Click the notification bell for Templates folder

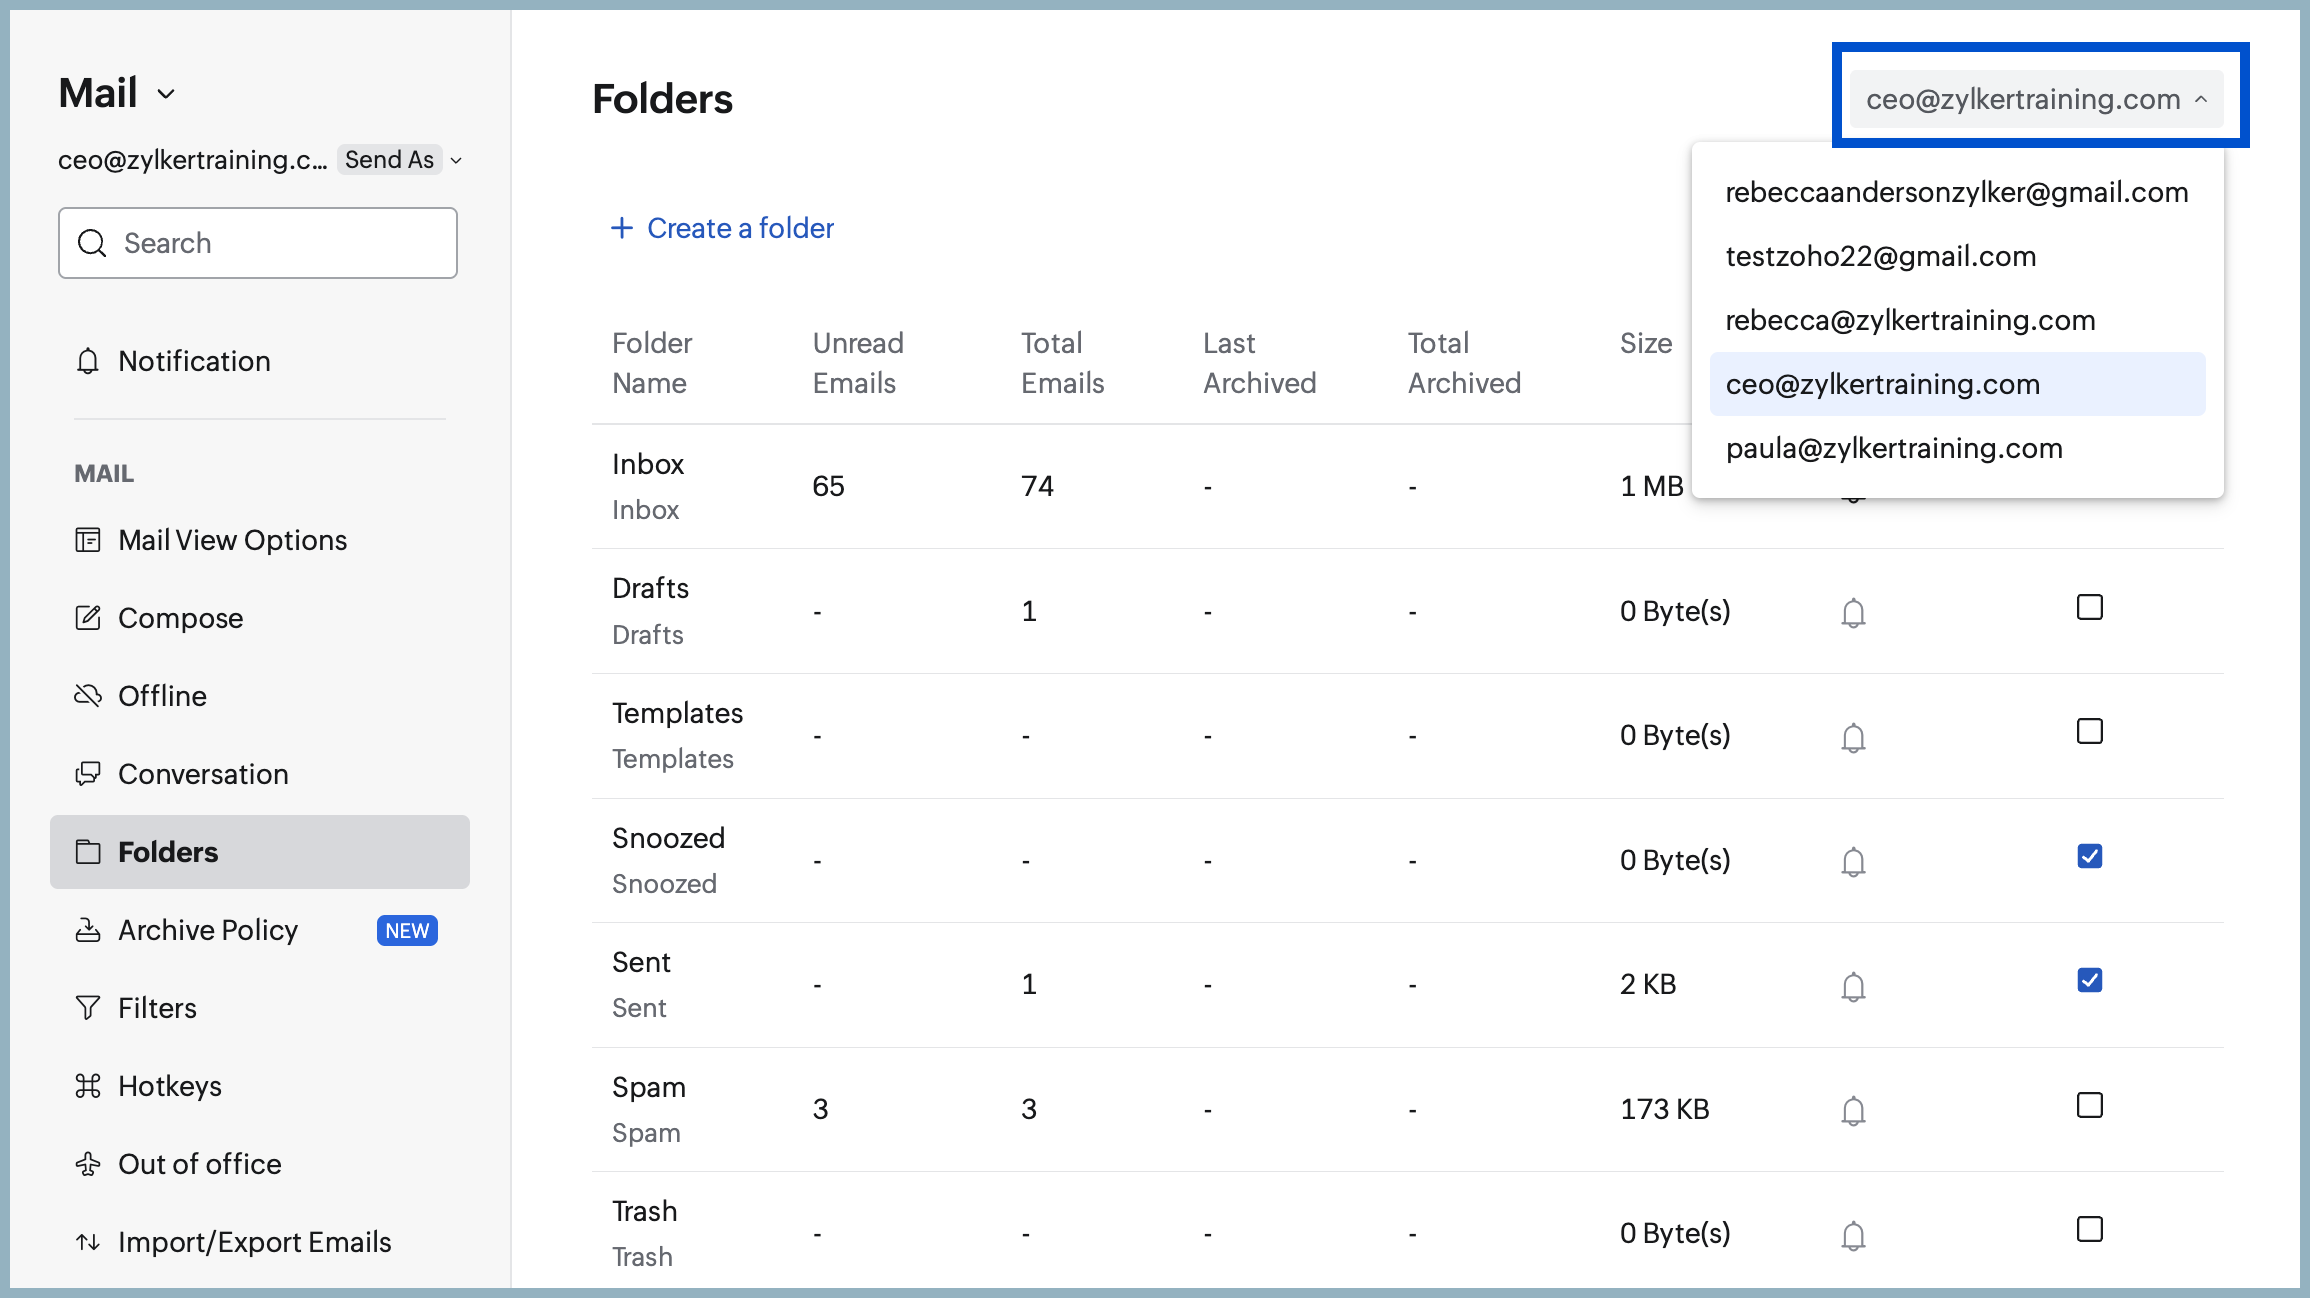1853,737
